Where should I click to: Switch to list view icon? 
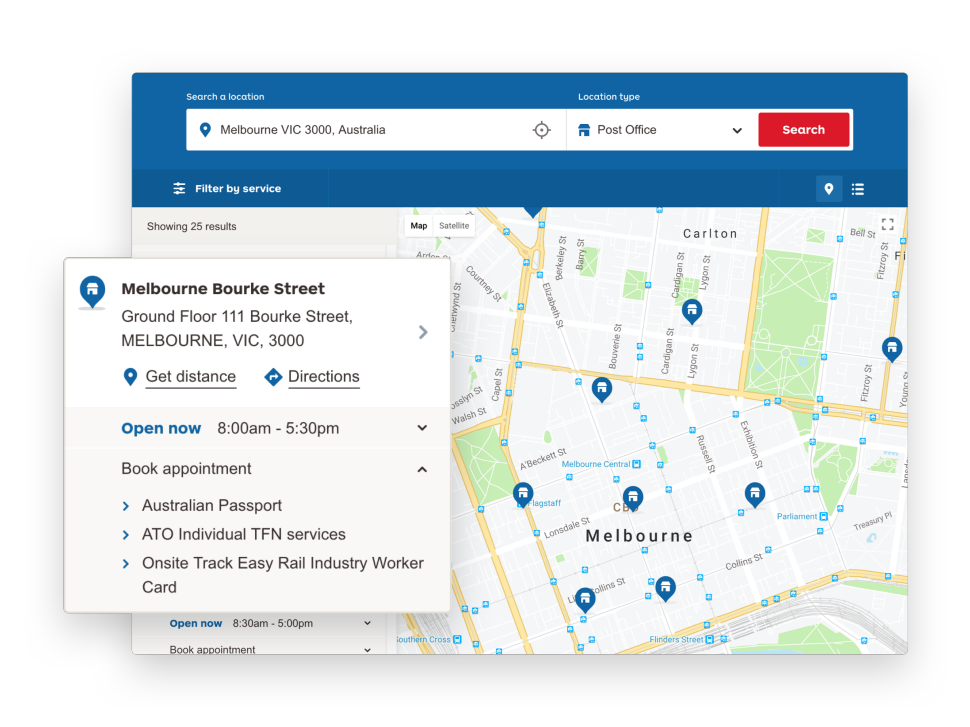coord(858,189)
